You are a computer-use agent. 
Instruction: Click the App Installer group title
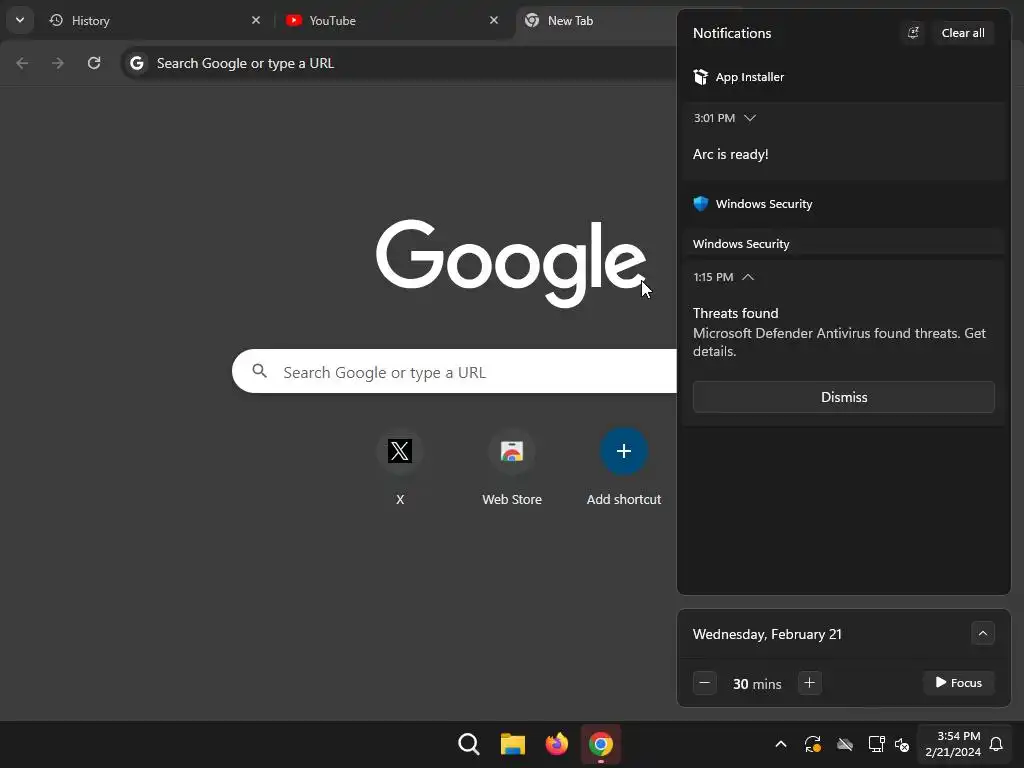[x=750, y=77]
